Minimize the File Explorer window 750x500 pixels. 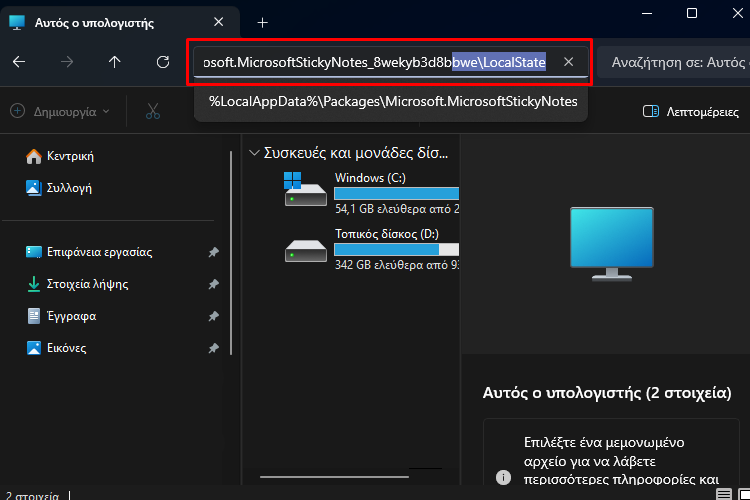click(647, 13)
